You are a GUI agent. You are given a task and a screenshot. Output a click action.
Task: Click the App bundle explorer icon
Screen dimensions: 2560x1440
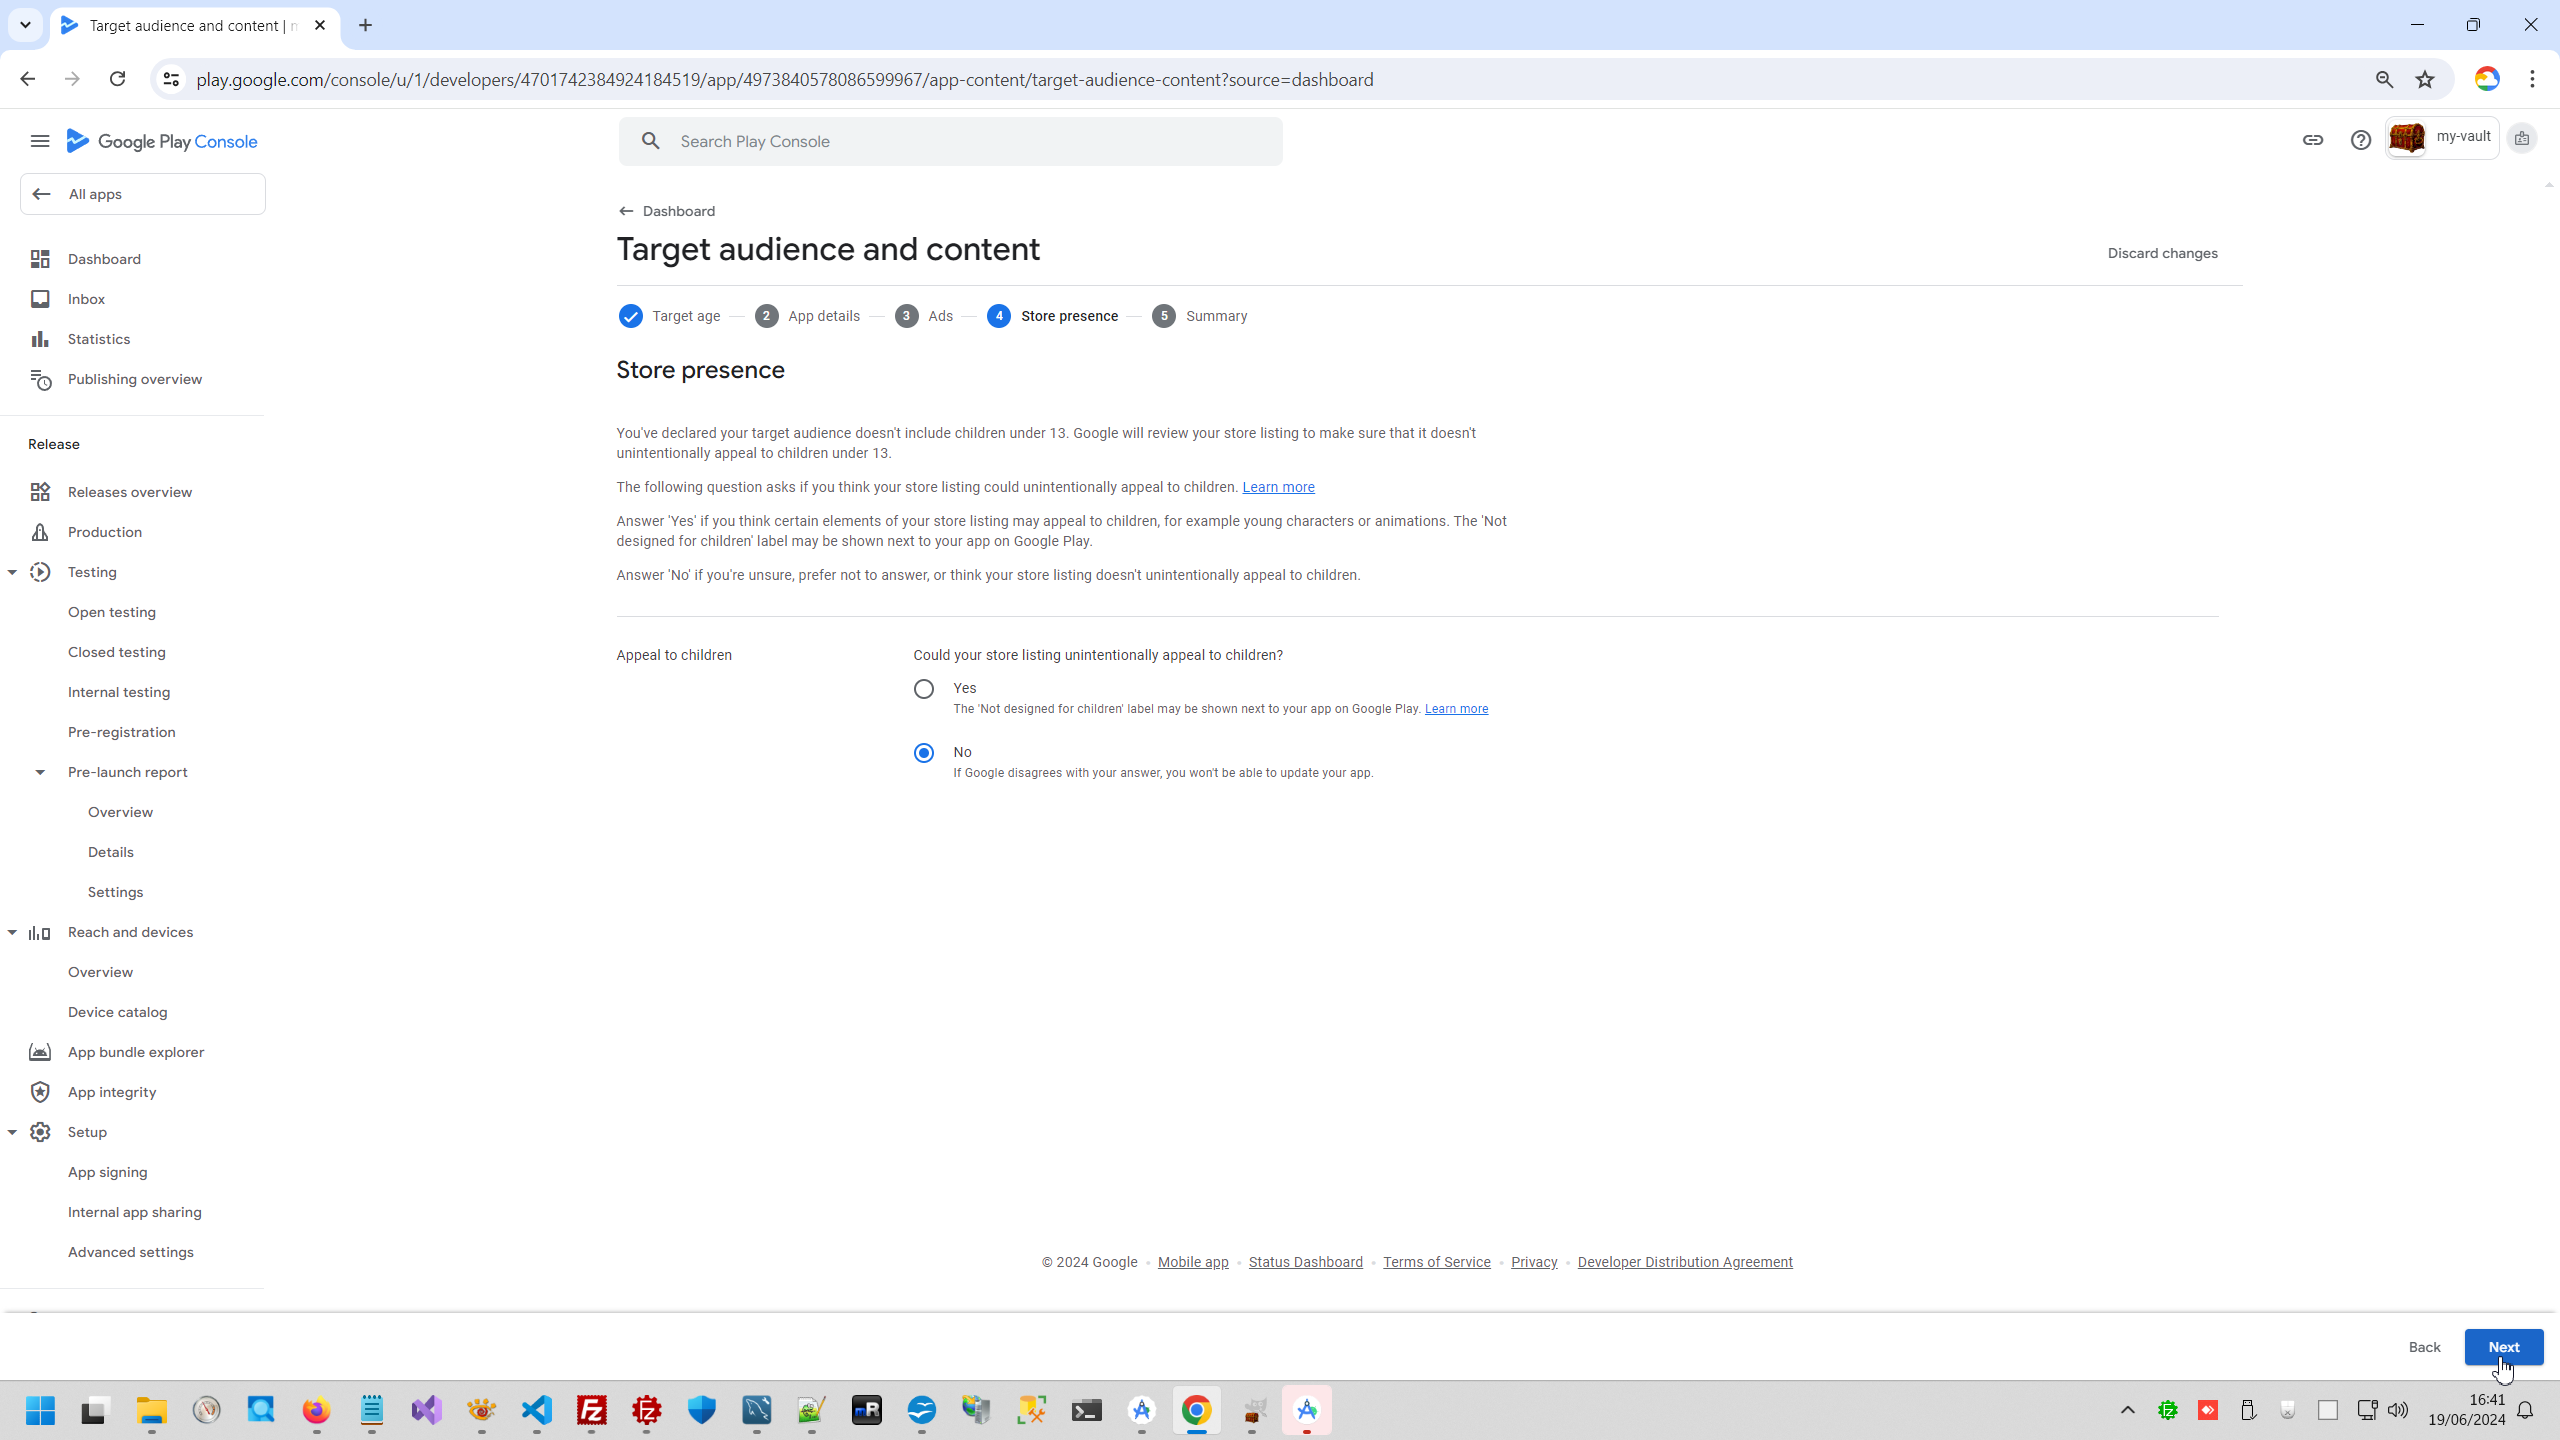coord(40,1052)
